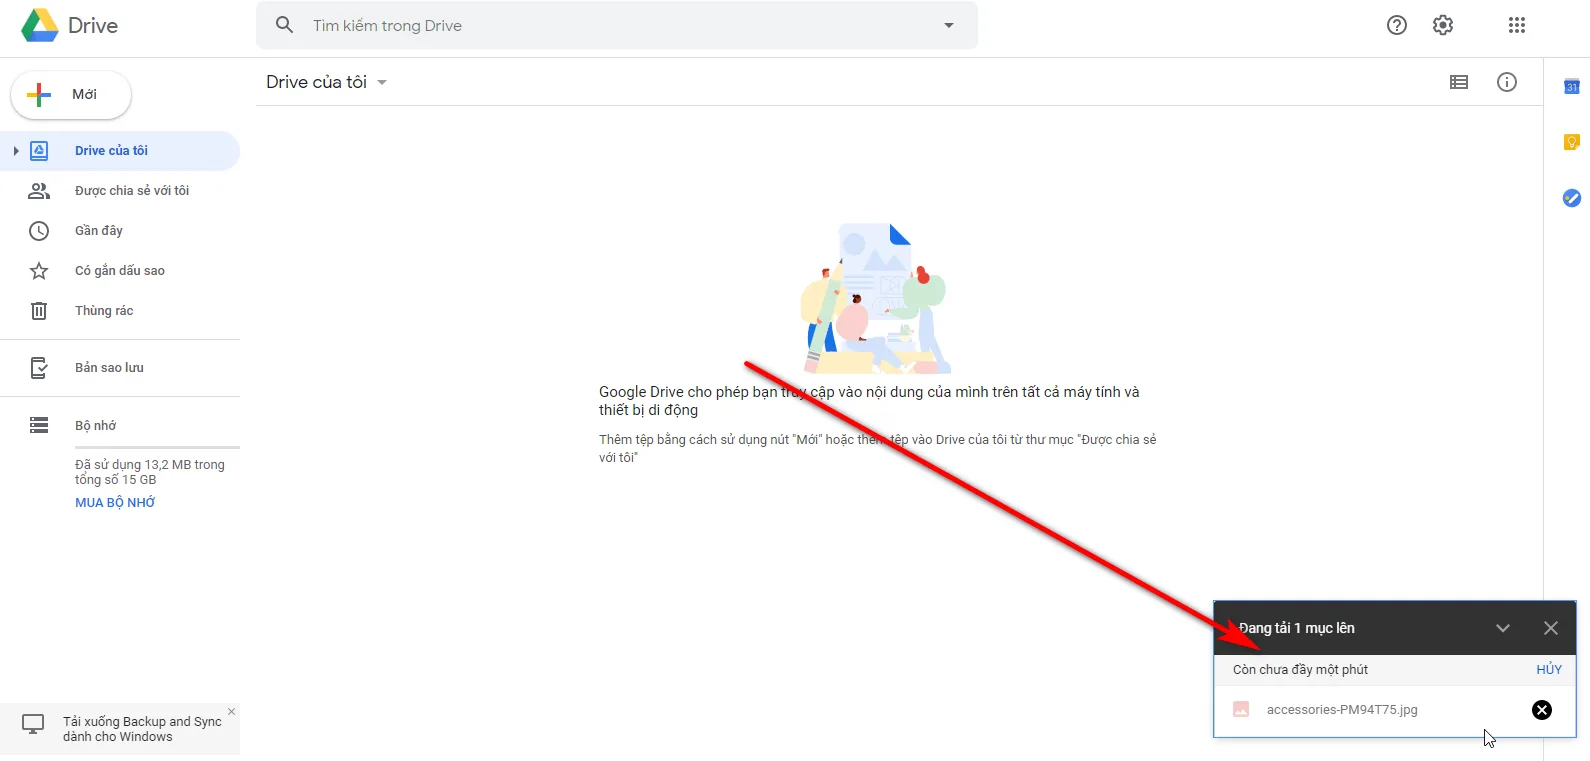Click the Drive của tôi sidebar icon
The image size is (1590, 761).
point(39,151)
